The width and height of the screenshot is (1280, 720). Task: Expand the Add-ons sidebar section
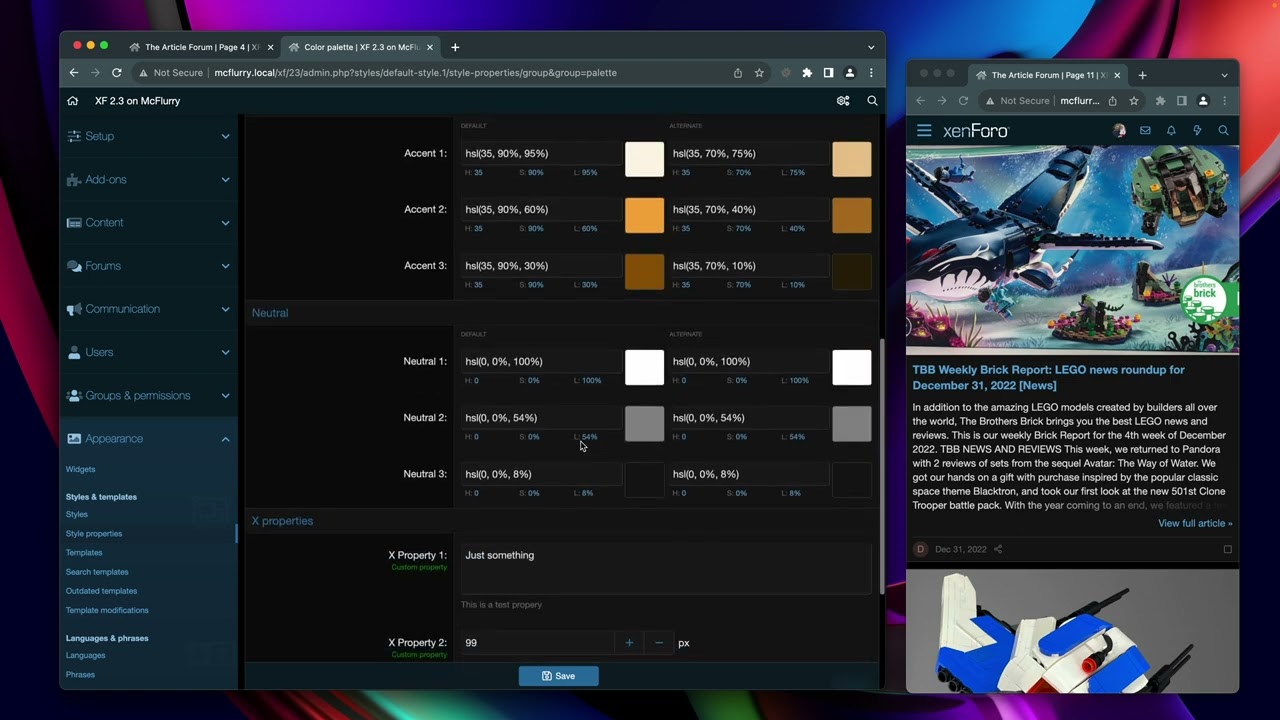pos(148,180)
